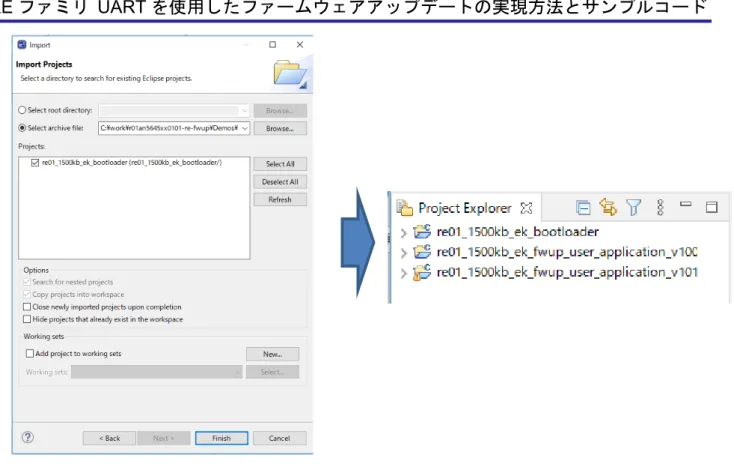Switch to the Project Explorer tab
The image size is (734, 473).
[x=464, y=207]
